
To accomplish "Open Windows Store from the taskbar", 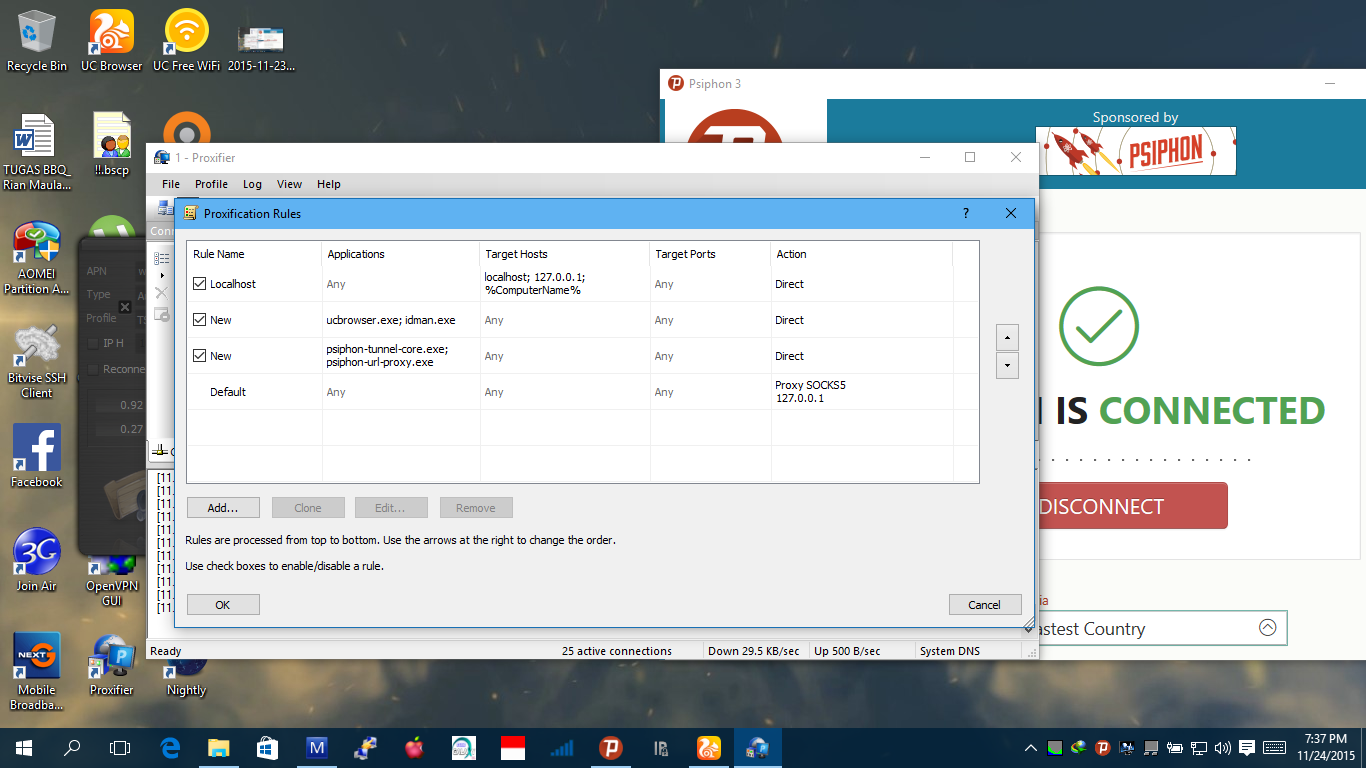I will tap(267, 747).
